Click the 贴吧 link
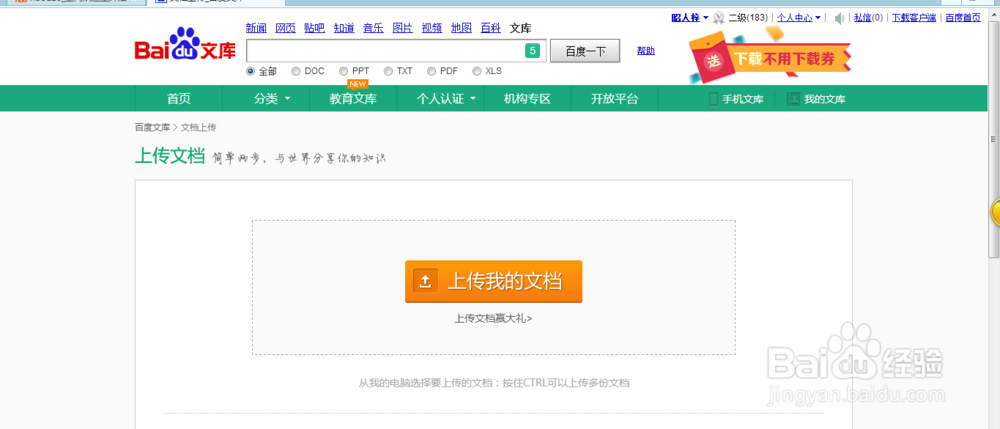 (x=314, y=27)
